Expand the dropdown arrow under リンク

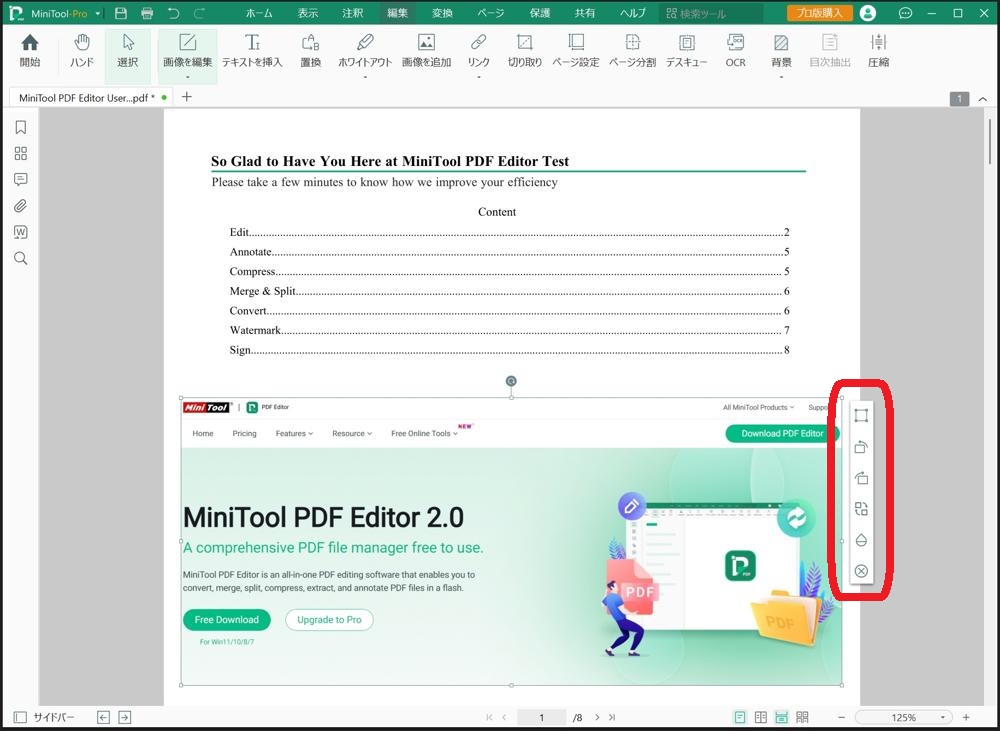(478, 77)
